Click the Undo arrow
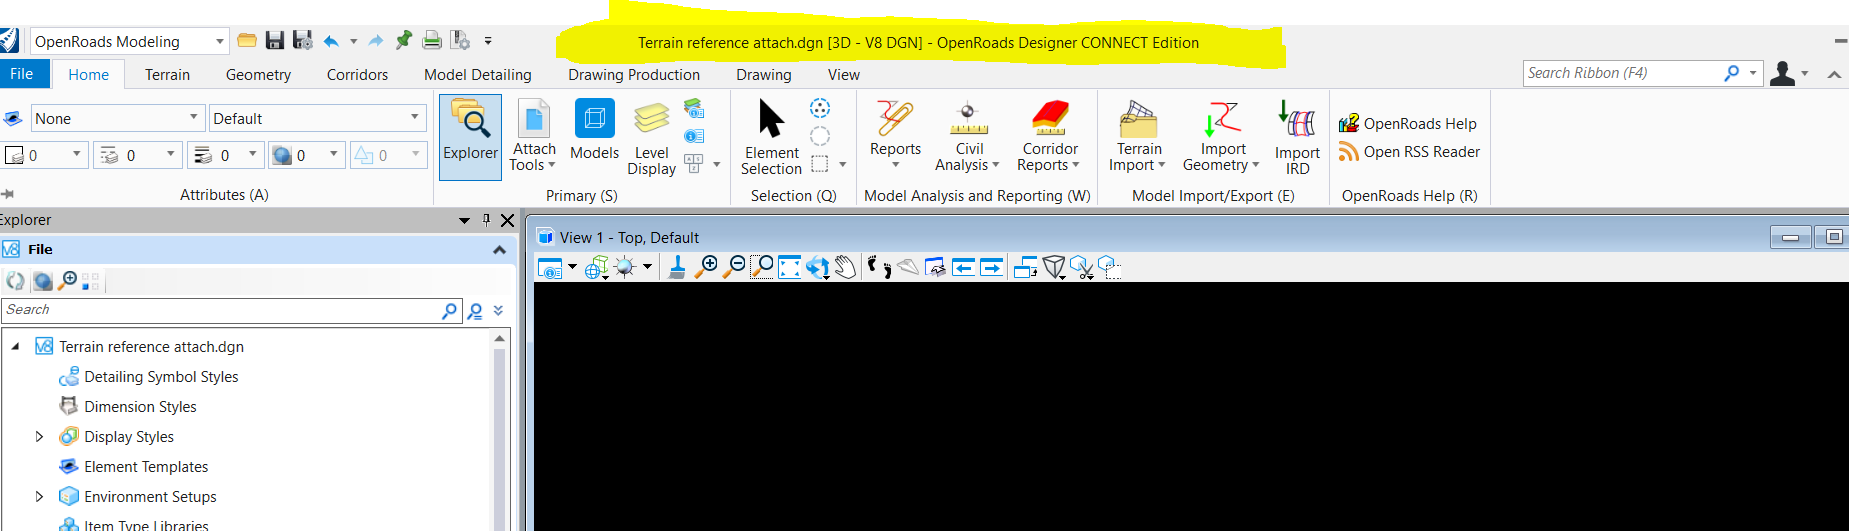The image size is (1849, 531). click(x=331, y=41)
